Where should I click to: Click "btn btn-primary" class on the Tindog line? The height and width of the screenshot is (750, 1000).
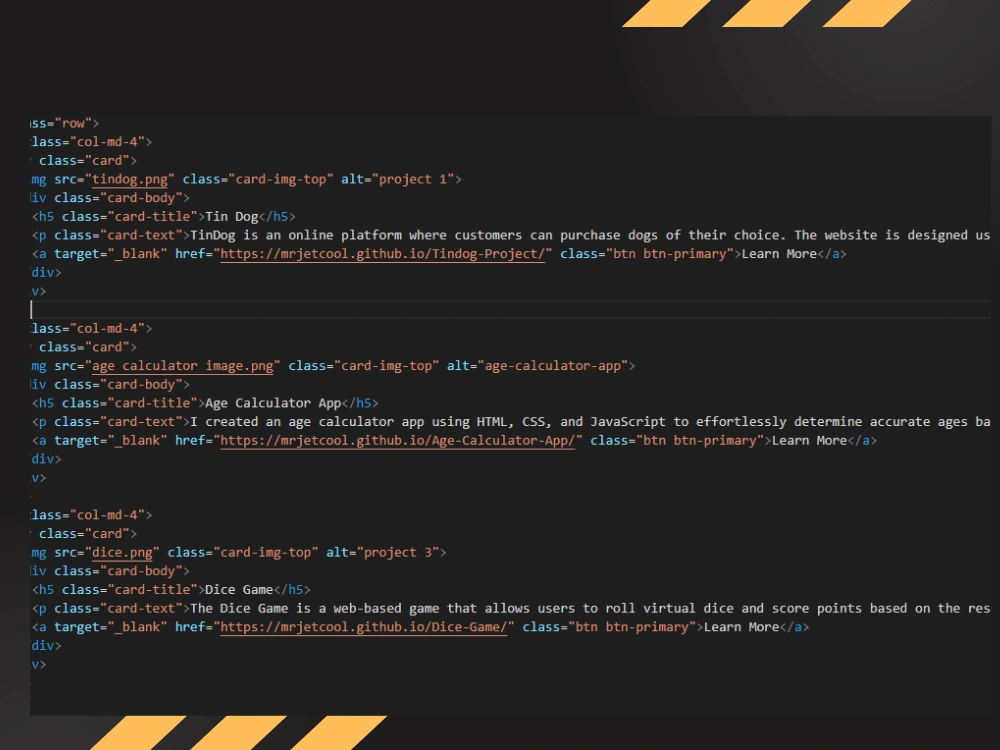669,254
